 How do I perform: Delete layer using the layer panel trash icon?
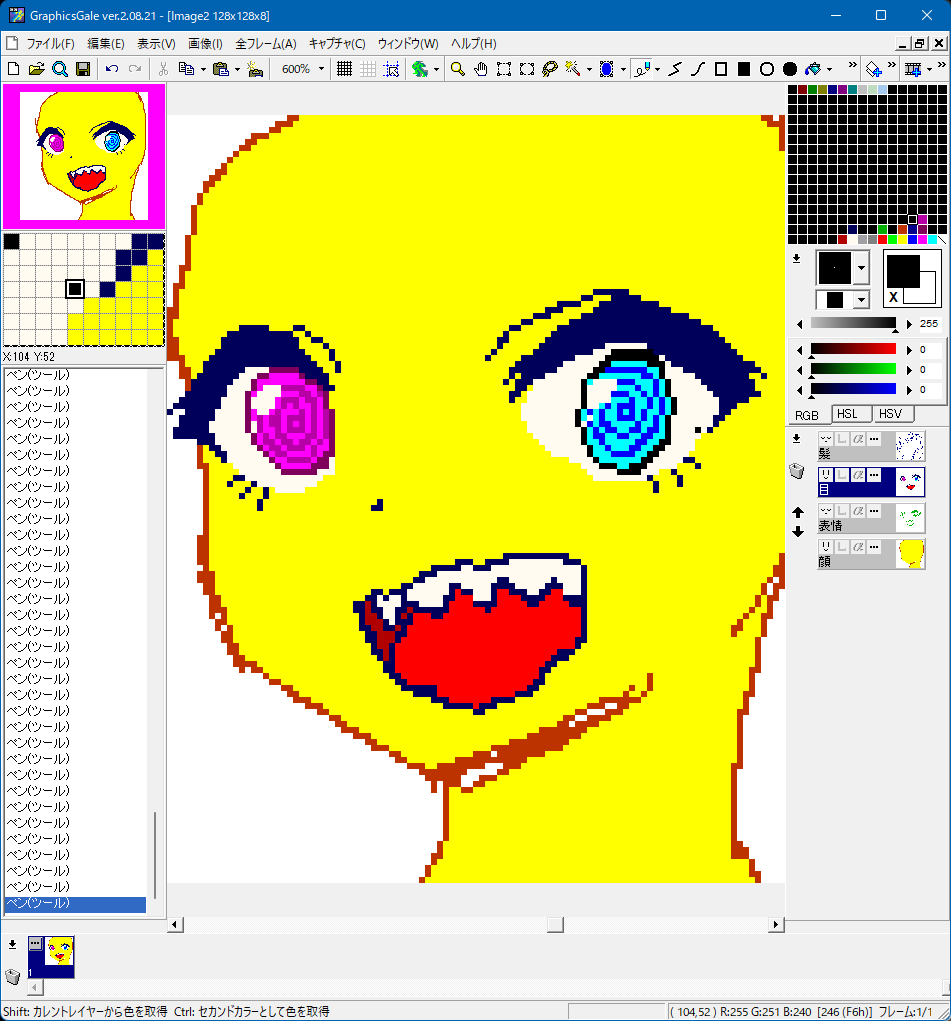[797, 471]
